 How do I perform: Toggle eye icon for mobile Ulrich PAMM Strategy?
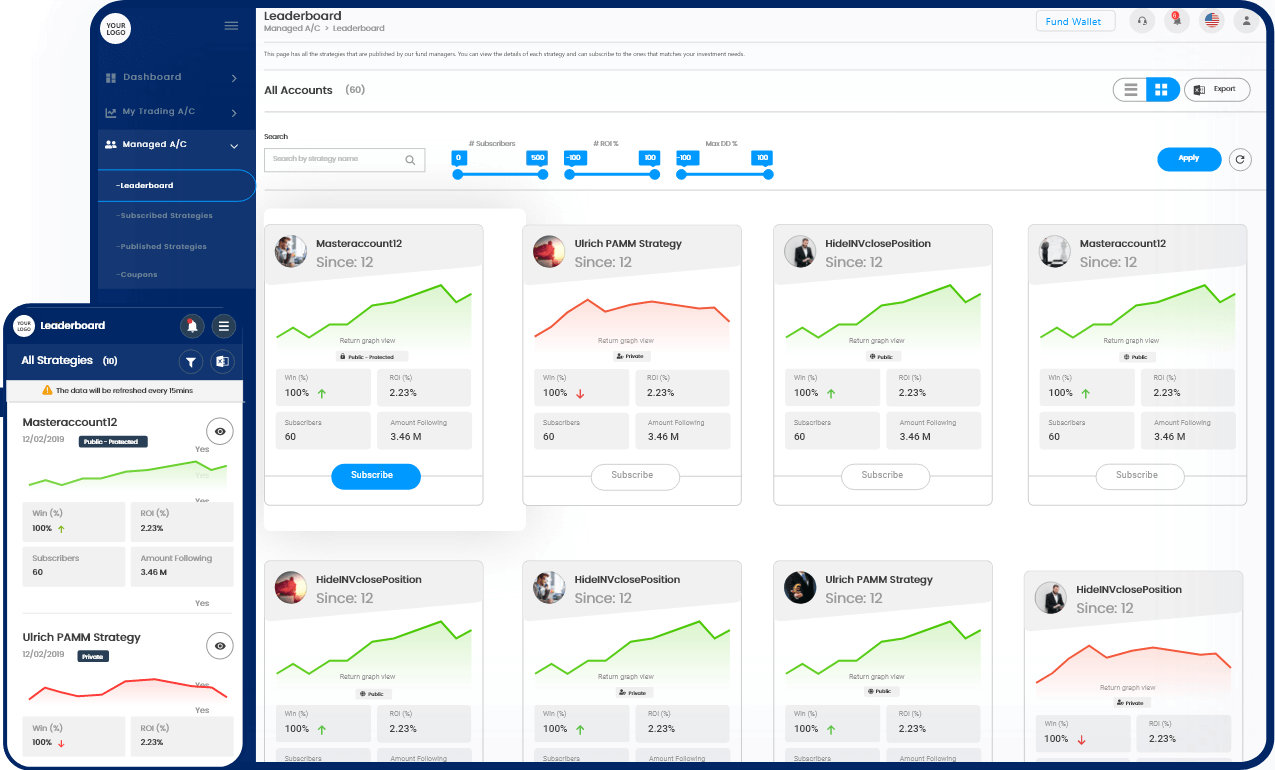(x=220, y=646)
